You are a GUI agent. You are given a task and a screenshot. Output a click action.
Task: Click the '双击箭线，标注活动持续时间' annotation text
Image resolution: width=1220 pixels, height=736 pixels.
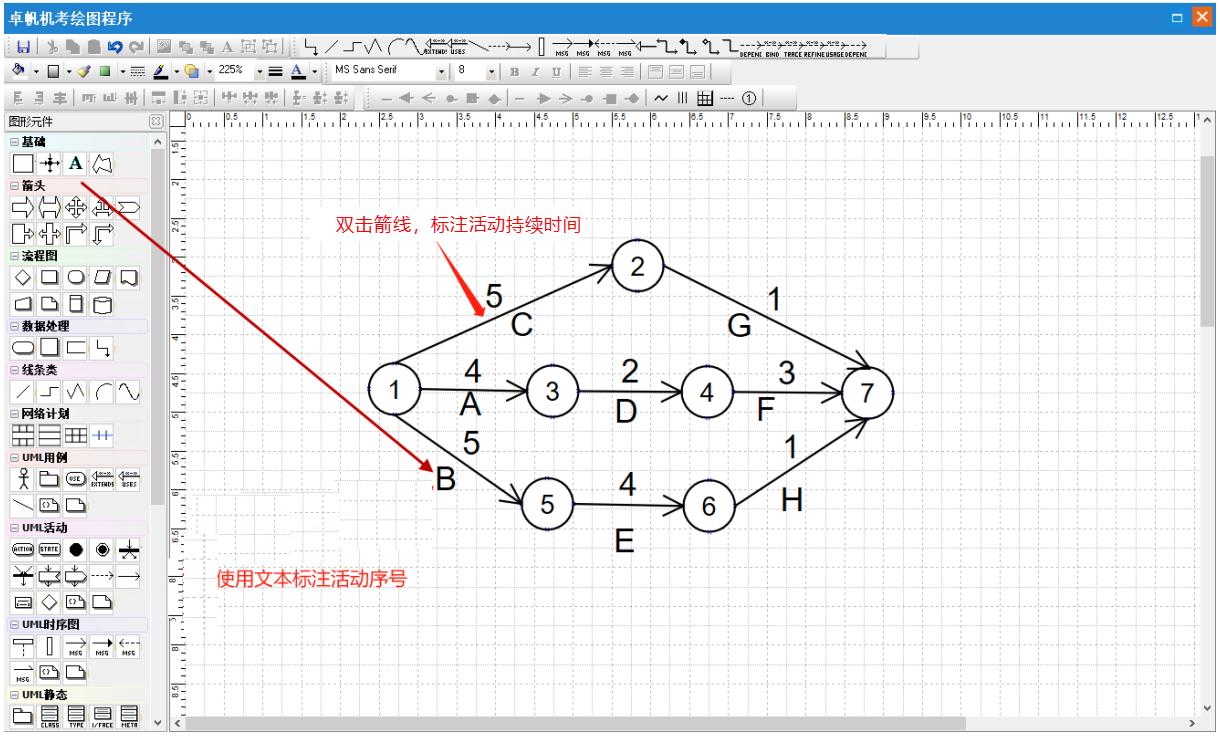coord(458,226)
